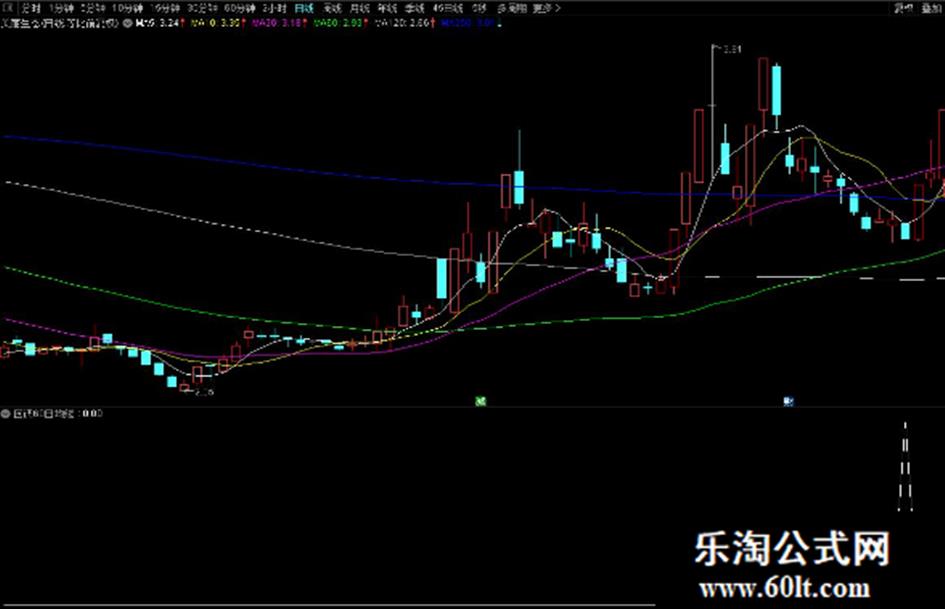Select the 2小时 period tab
Image resolution: width=945 pixels, height=609 pixels.
[x=274, y=8]
